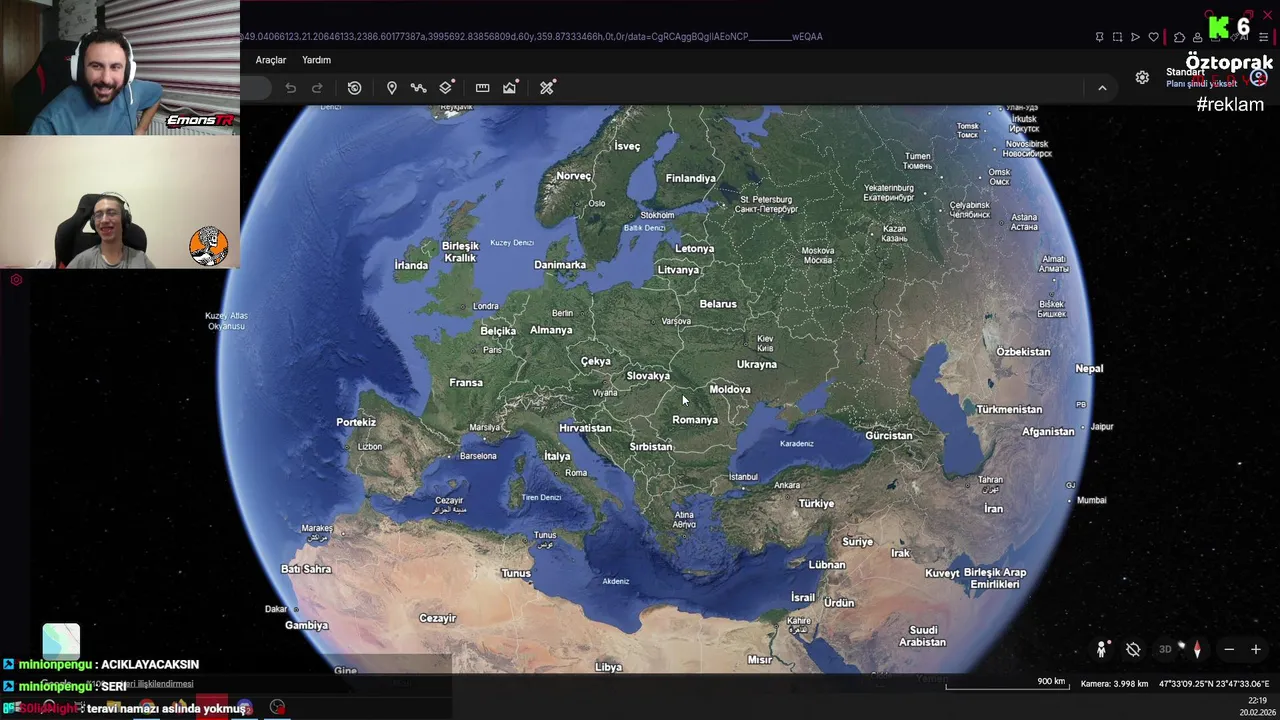Open the browser hamburger menu icon

pos(1264,37)
